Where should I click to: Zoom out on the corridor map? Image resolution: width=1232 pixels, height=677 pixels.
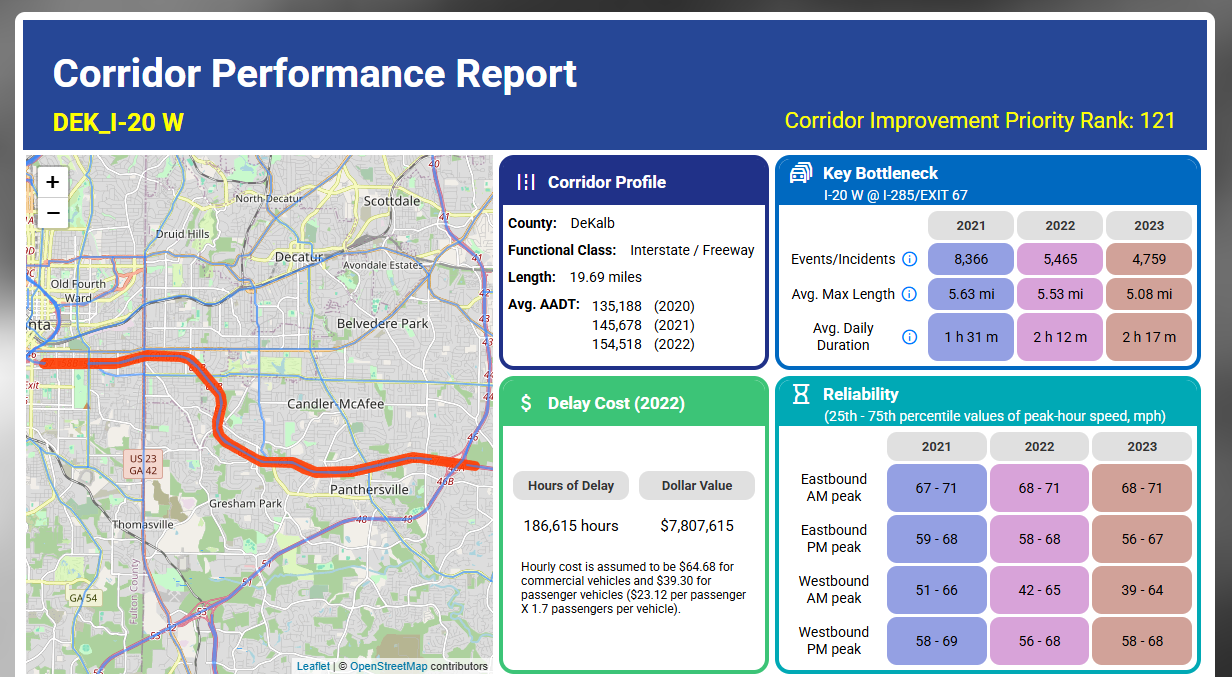point(53,213)
